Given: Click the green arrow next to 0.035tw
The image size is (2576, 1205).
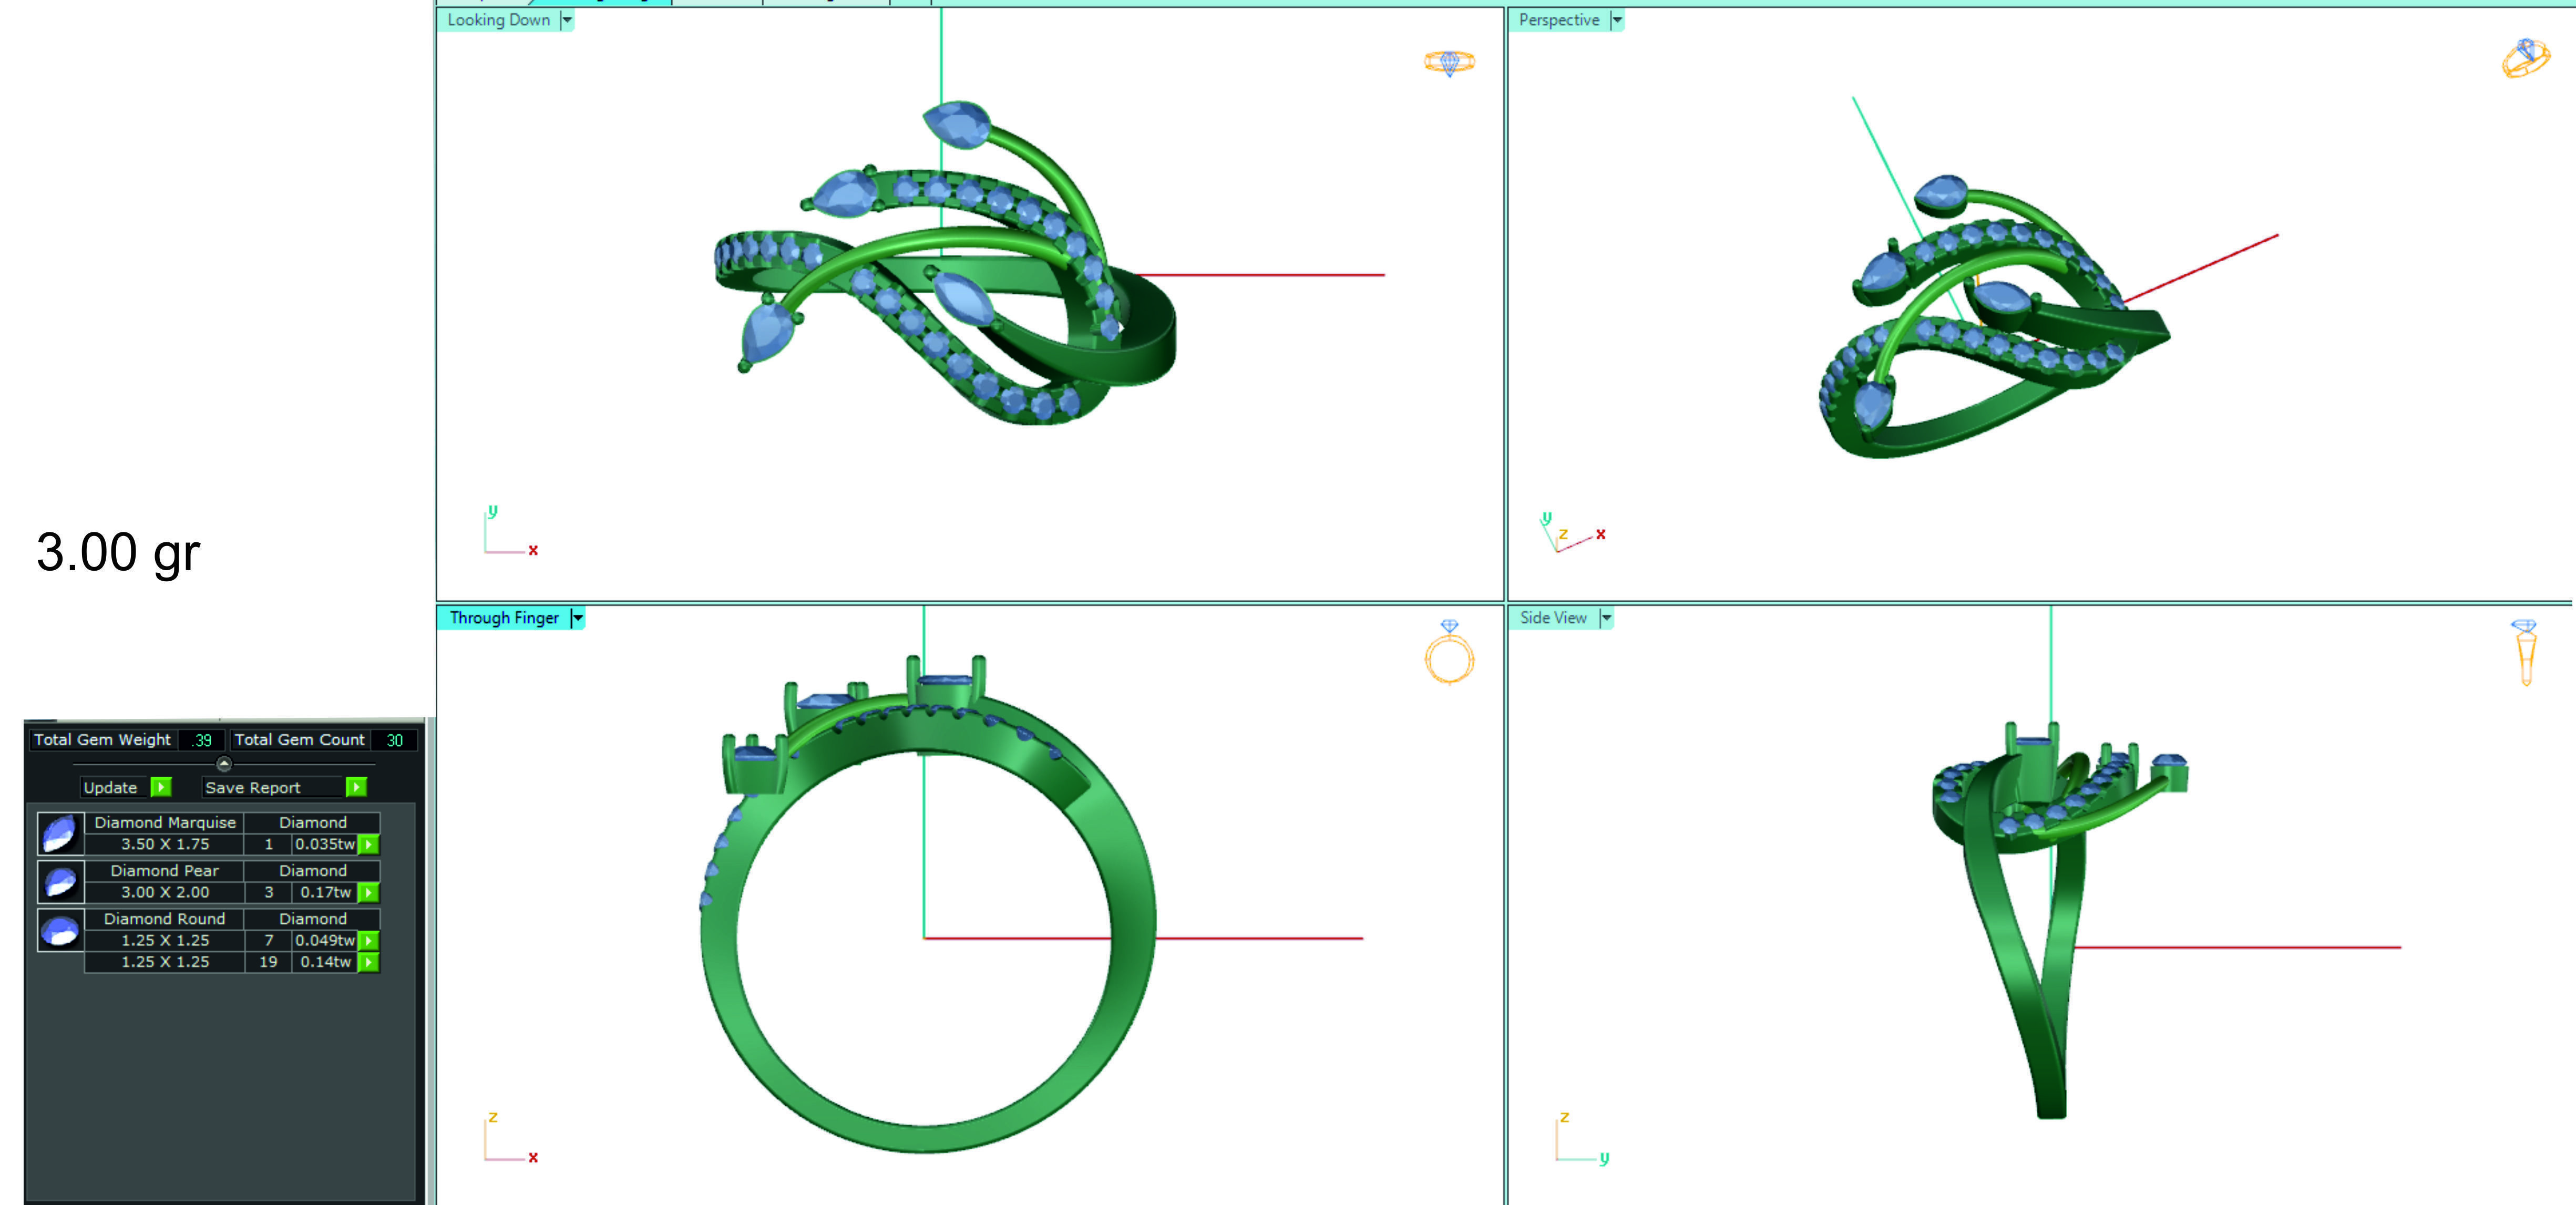Looking at the screenshot, I should [x=369, y=844].
